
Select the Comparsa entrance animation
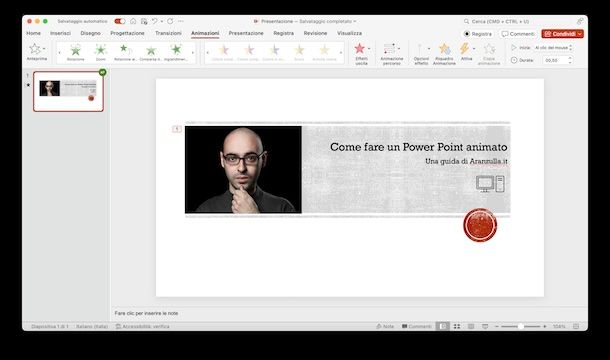pos(151,52)
